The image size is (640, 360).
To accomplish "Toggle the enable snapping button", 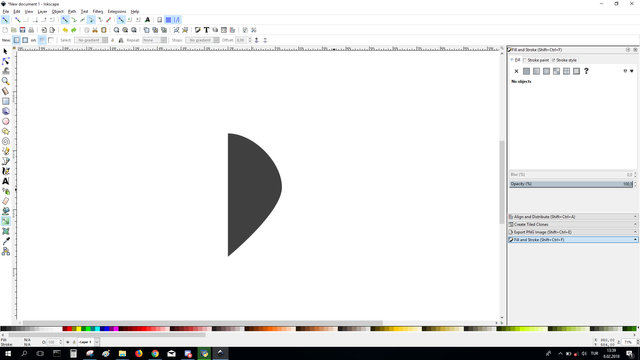I will 5,20.
